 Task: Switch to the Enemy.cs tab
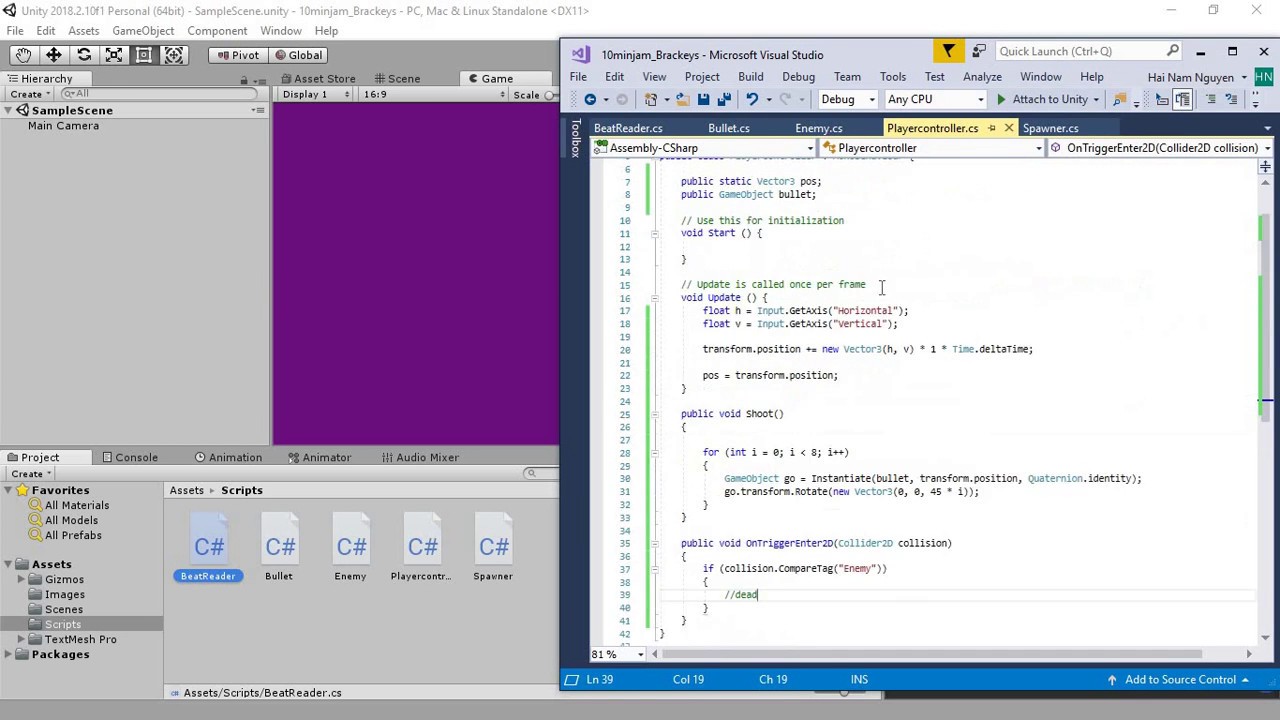(818, 128)
